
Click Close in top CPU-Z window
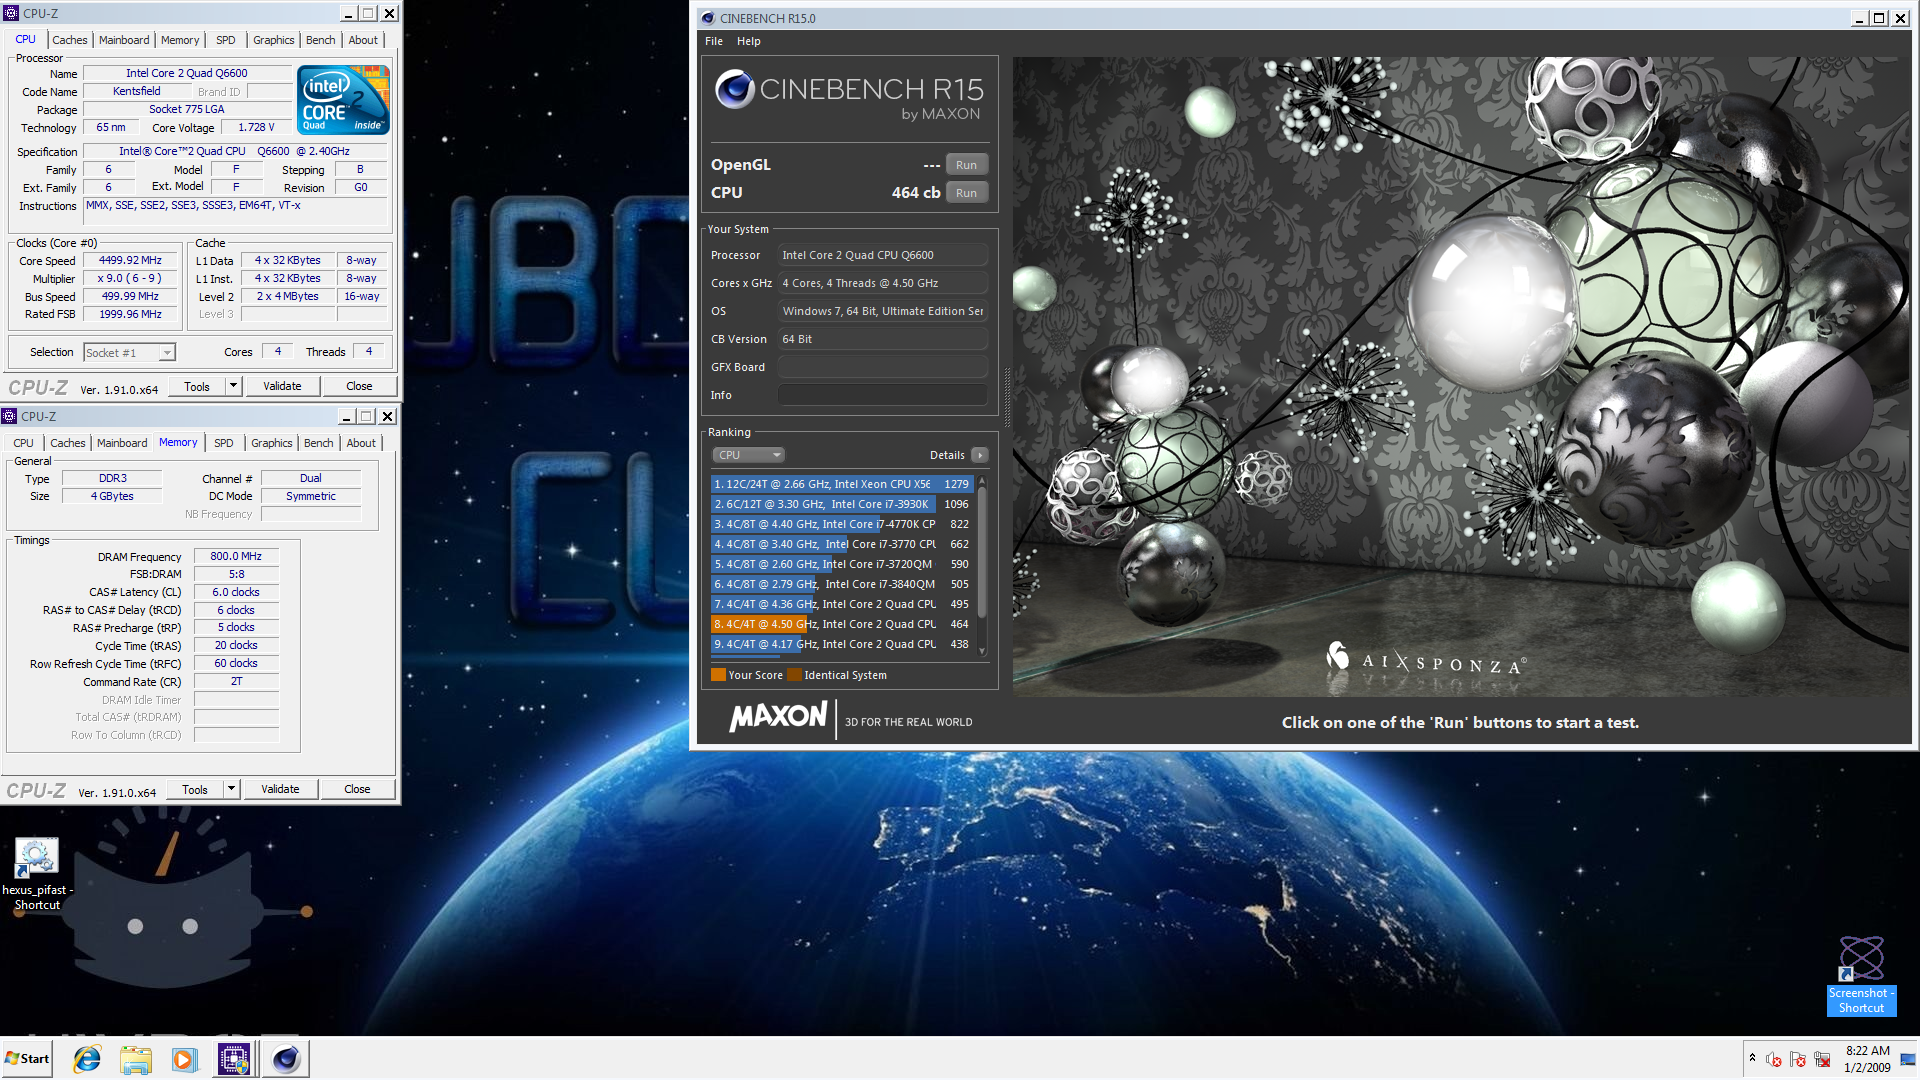[x=359, y=386]
